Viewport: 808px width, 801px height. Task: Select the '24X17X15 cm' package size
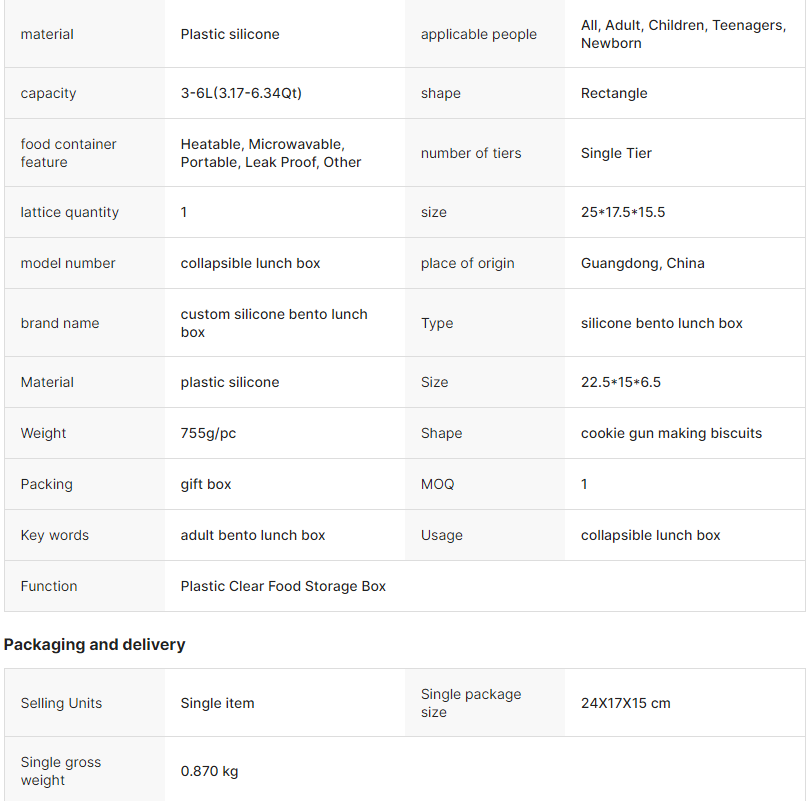[x=625, y=703]
